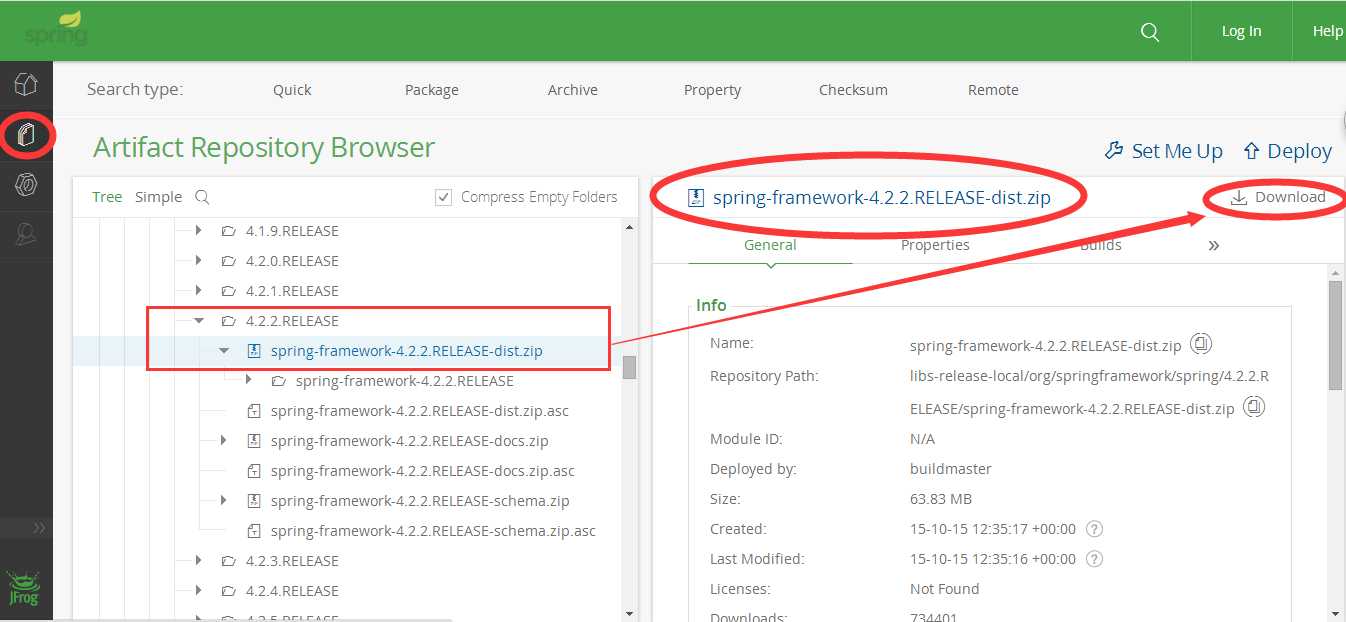Select the Property search type
The width and height of the screenshot is (1346, 622).
click(x=712, y=90)
